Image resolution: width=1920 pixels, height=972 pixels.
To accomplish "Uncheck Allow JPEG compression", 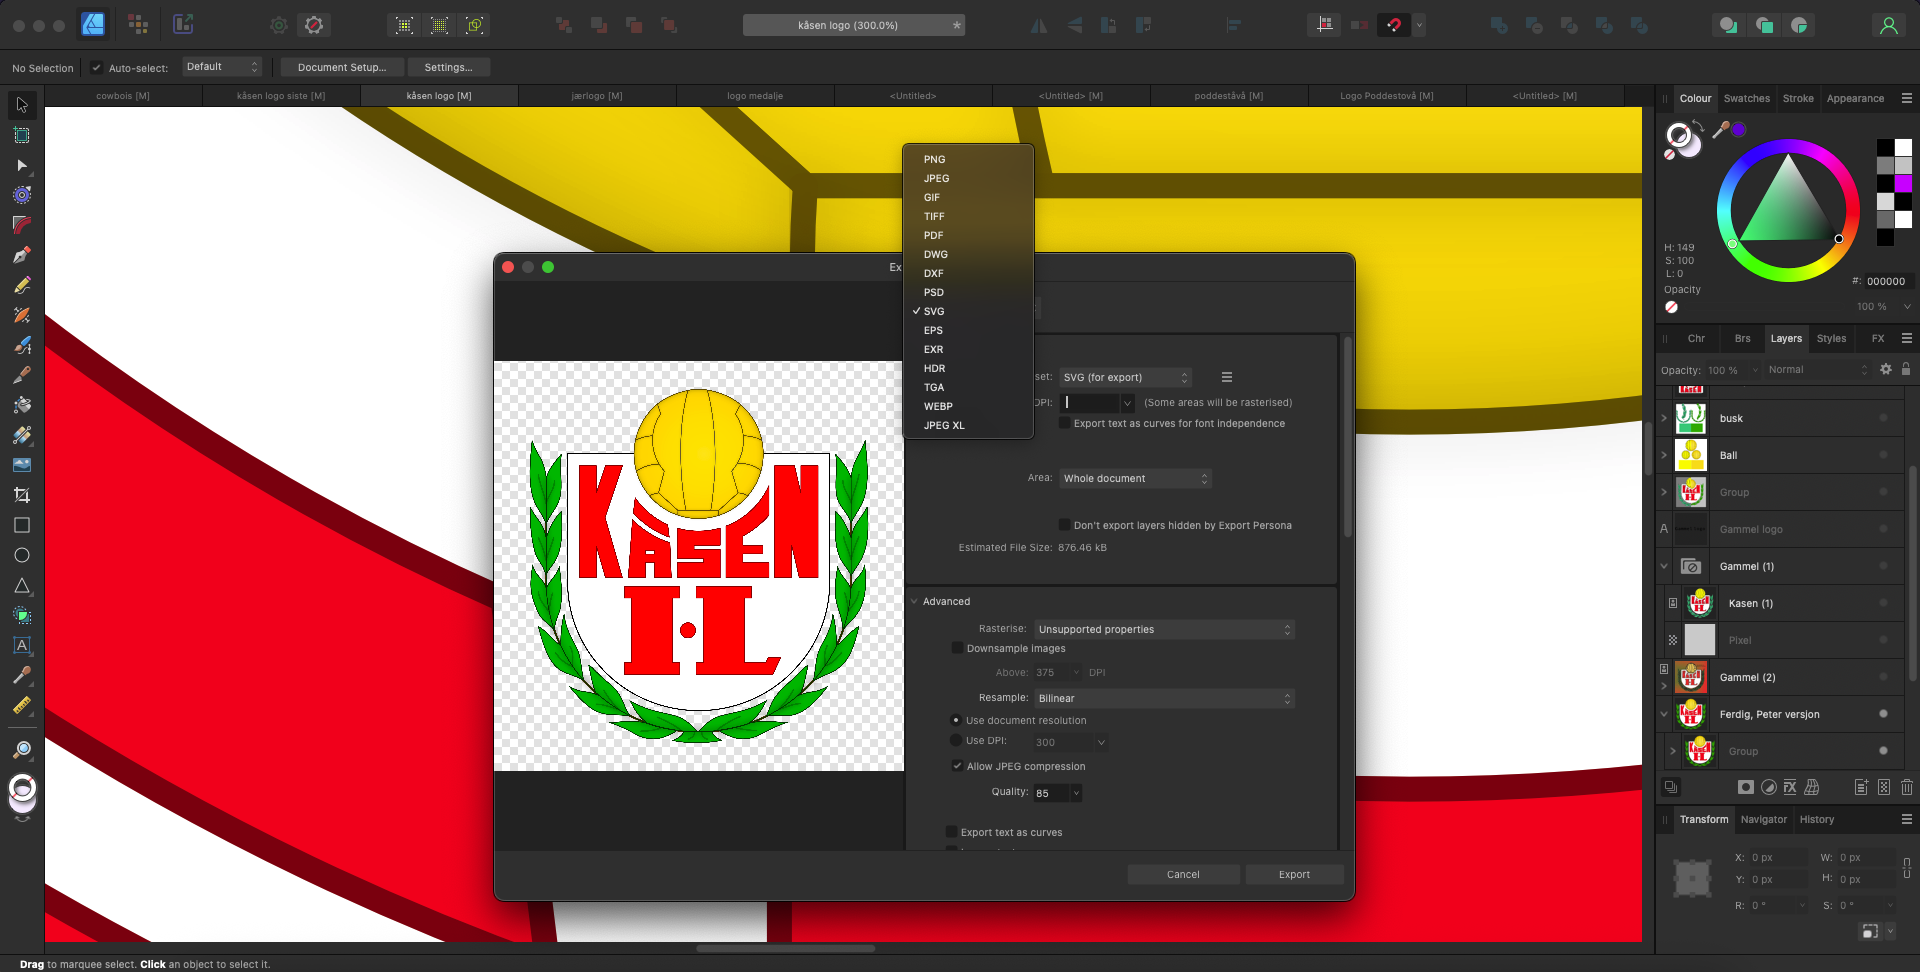I will pos(957,766).
